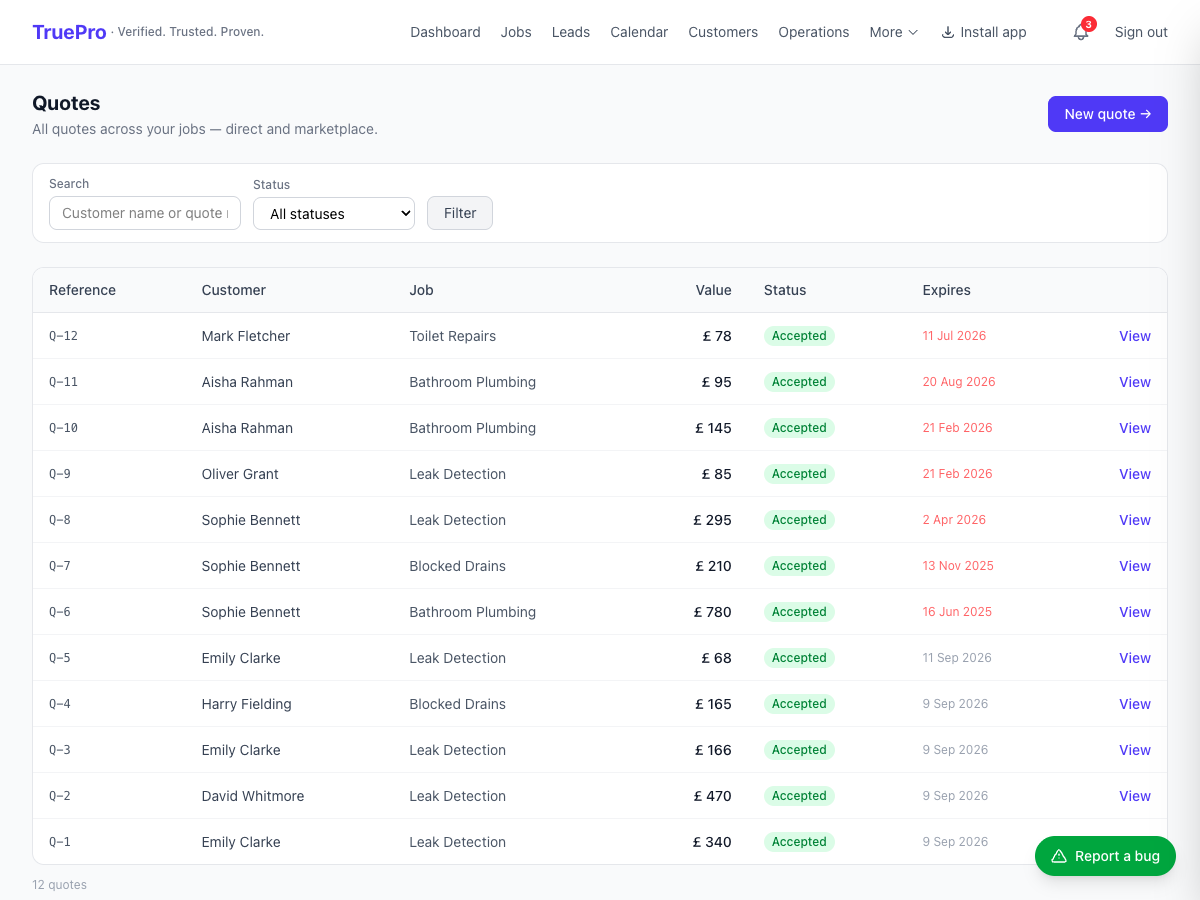View quote Q-5
The height and width of the screenshot is (900, 1200).
(x=1135, y=658)
